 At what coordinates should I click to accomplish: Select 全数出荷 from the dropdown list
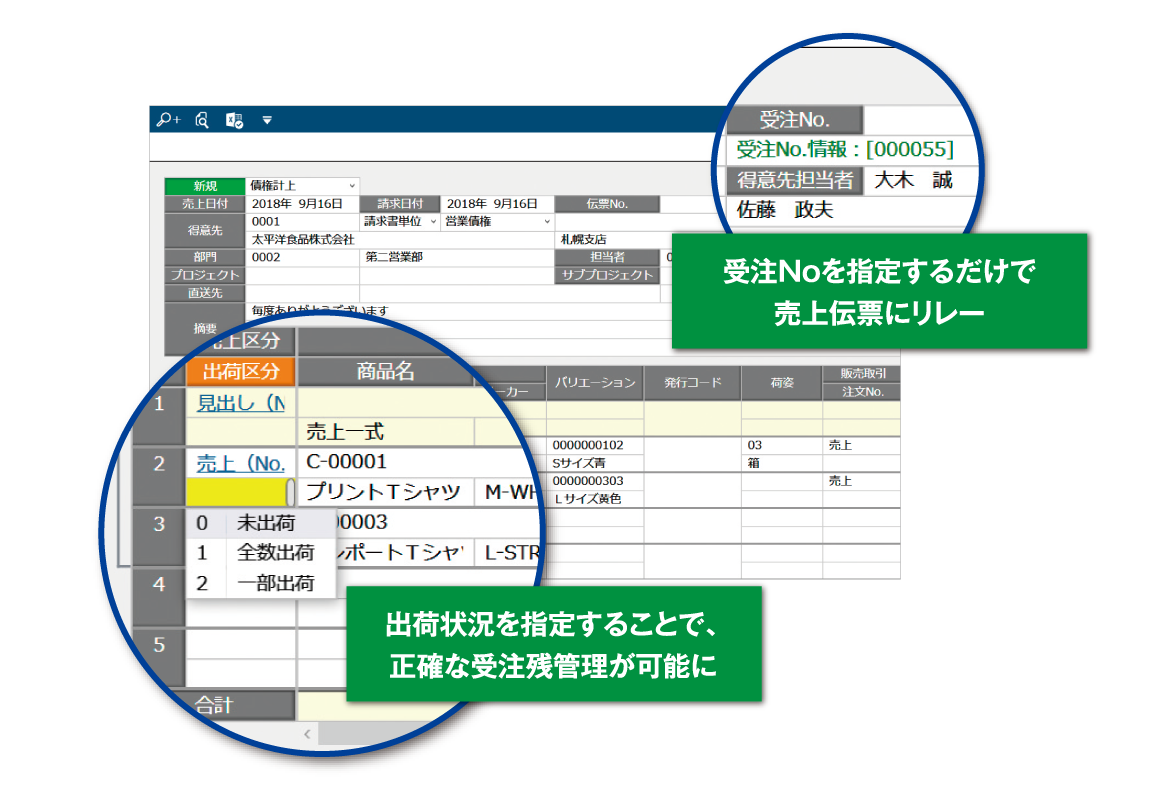pyautogui.click(x=262, y=553)
